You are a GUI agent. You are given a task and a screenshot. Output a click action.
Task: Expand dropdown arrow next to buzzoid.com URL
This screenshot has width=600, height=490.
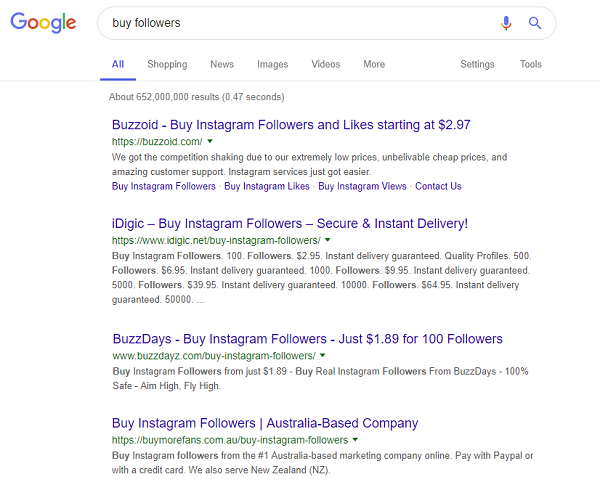point(210,141)
